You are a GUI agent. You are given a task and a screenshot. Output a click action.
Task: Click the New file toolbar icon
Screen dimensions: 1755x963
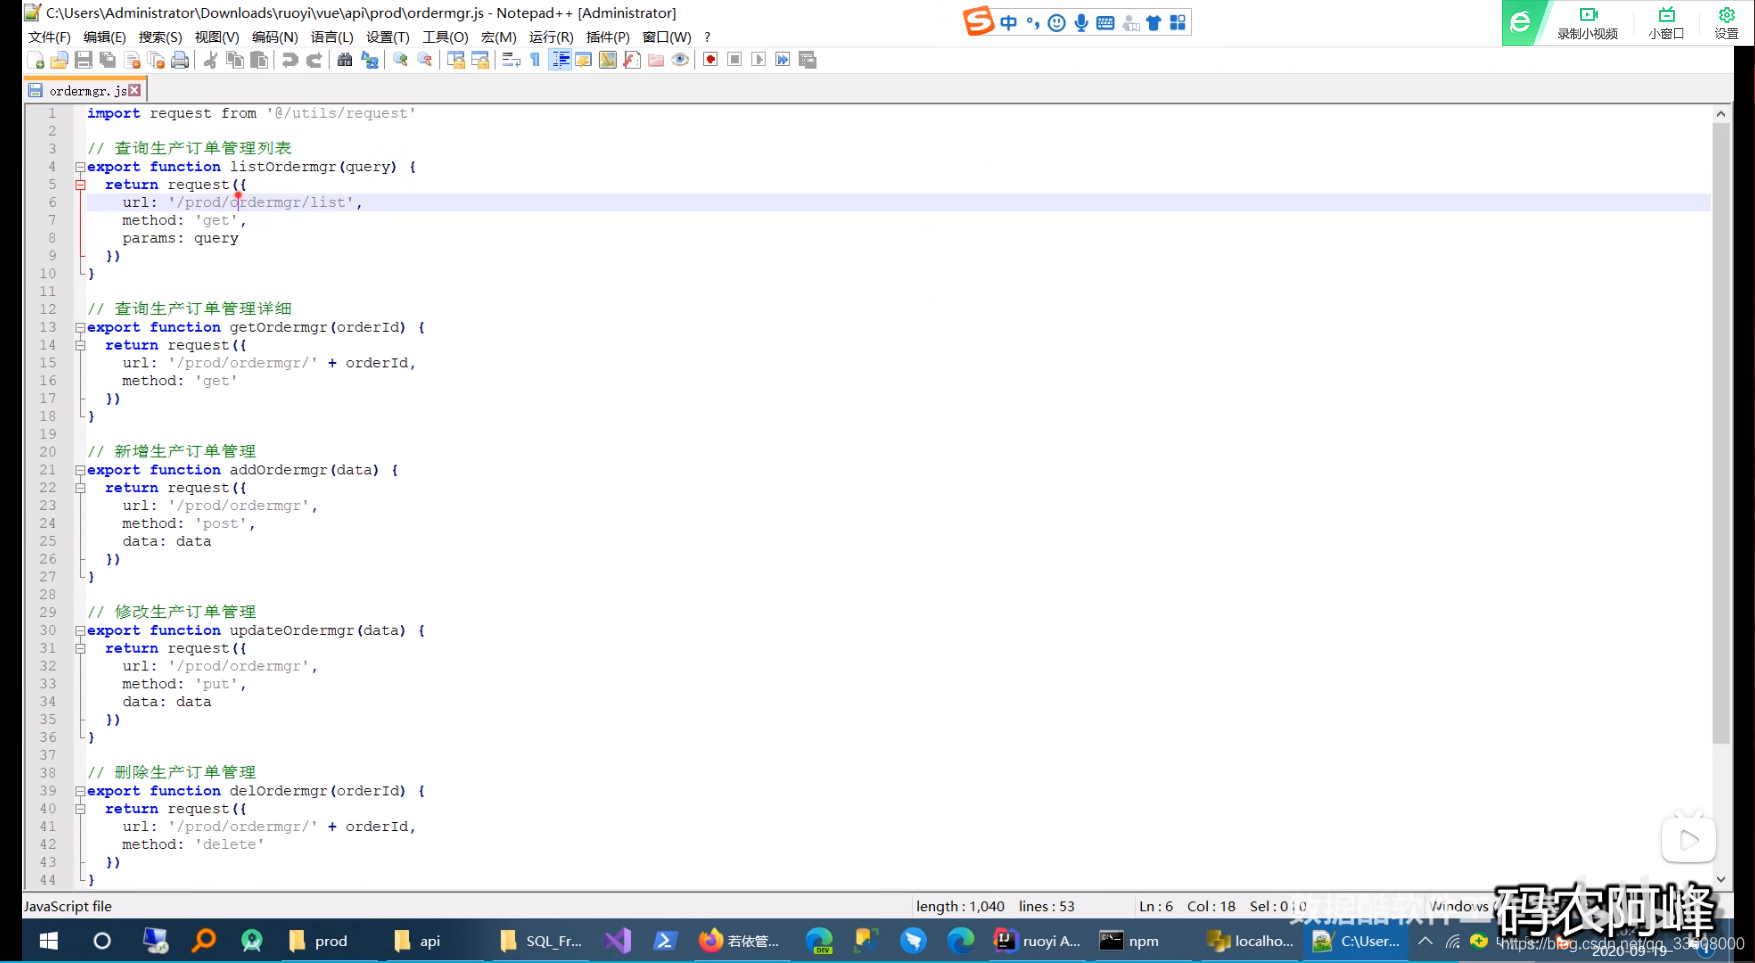[35, 60]
